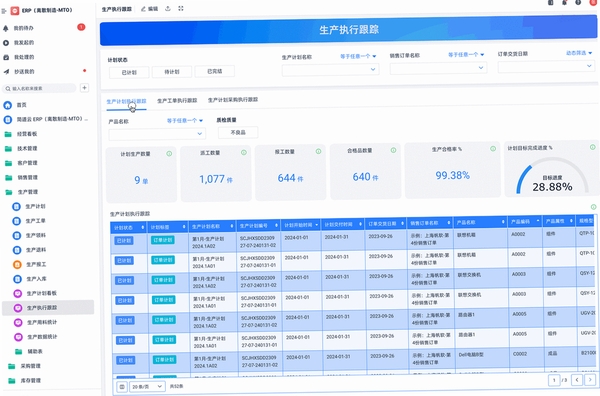Collapse the sidebar menu icon
Viewport: 600px width, 396px height.
coord(4,11)
